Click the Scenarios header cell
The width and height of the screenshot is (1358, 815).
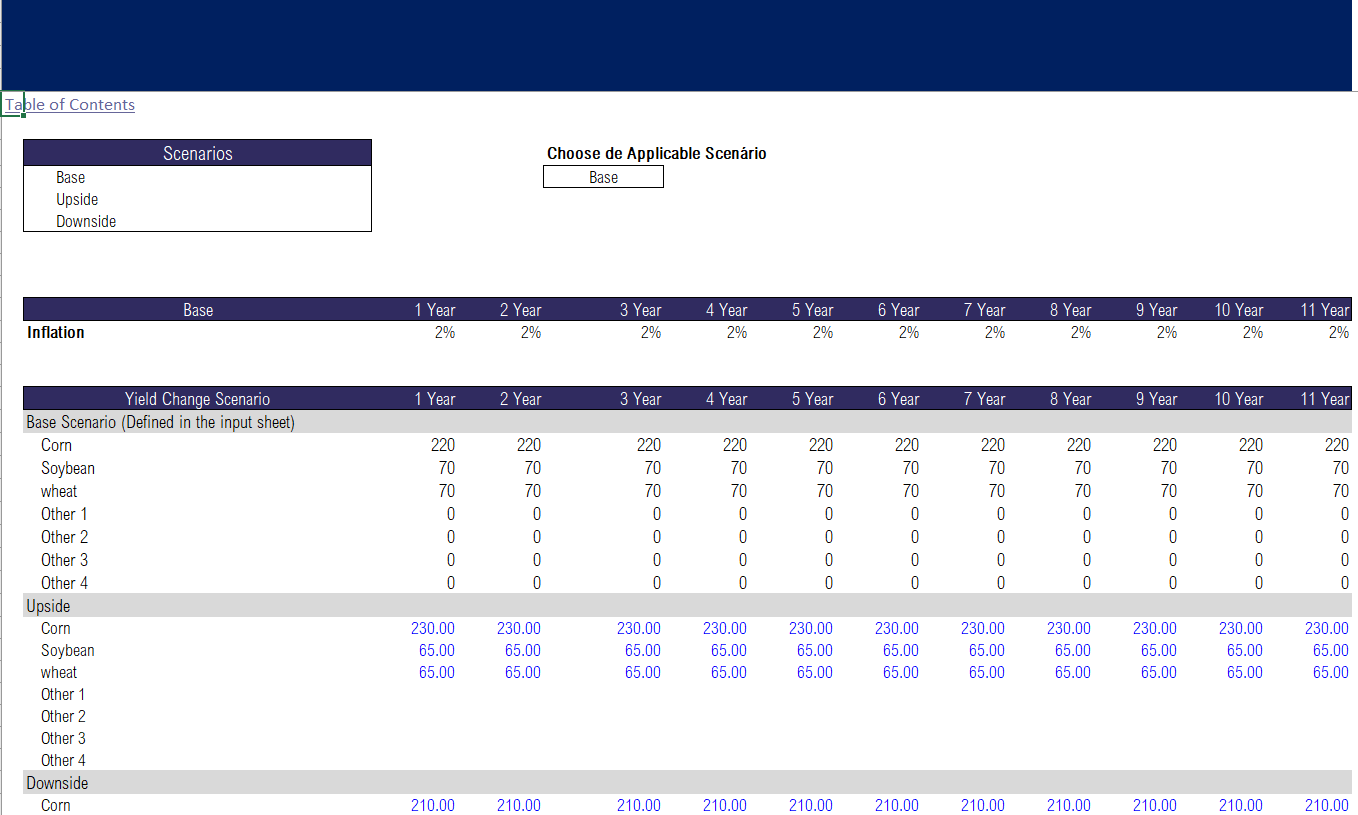point(197,153)
